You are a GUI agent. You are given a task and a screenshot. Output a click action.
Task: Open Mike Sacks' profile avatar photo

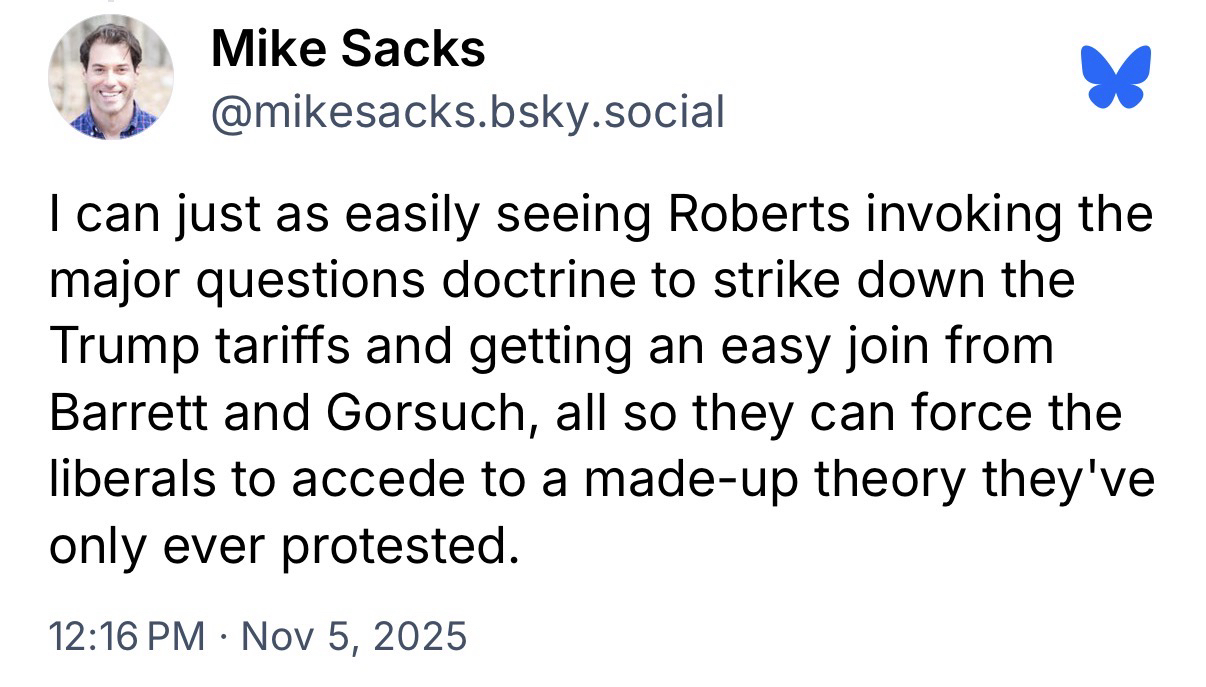pyautogui.click(x=110, y=77)
